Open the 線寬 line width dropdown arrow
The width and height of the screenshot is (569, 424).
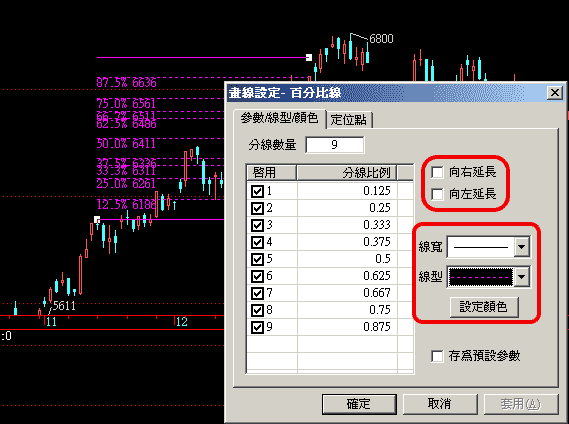tap(521, 247)
